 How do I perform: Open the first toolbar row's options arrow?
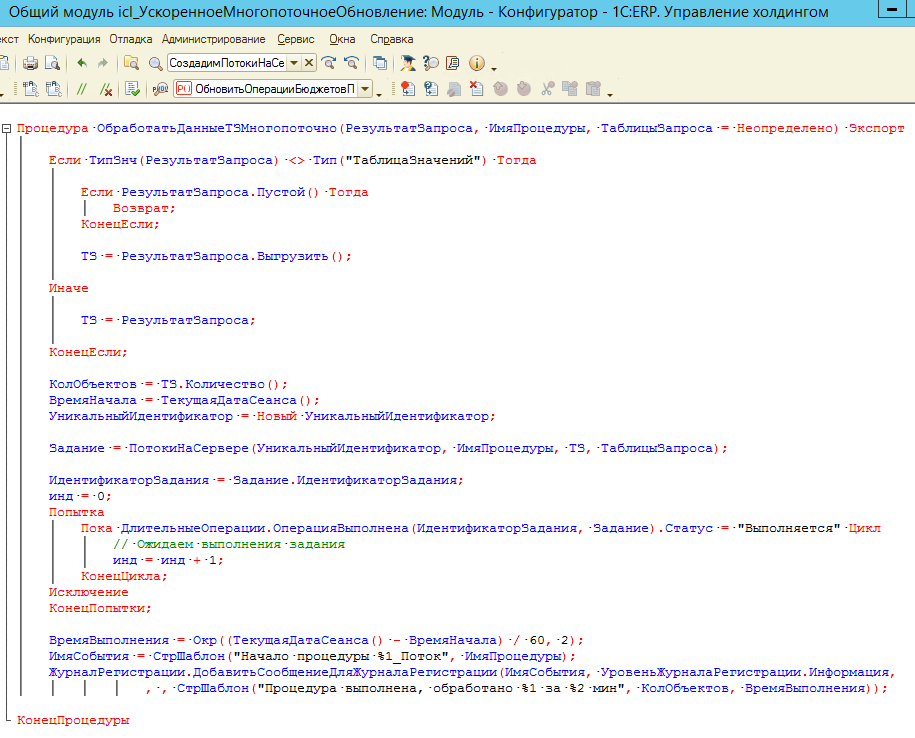[494, 69]
